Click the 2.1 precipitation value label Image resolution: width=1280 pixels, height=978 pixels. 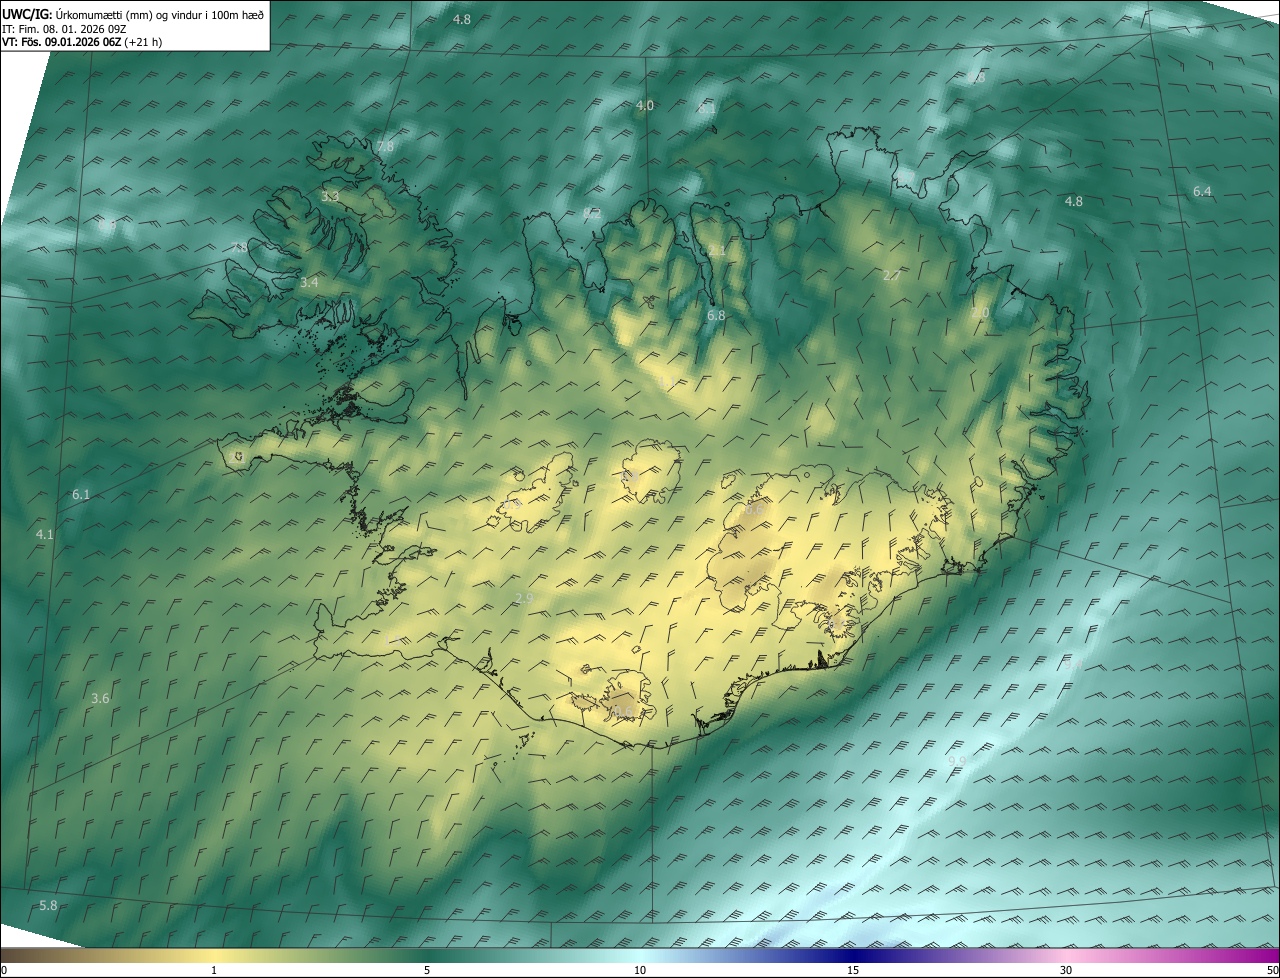[x=717, y=250]
